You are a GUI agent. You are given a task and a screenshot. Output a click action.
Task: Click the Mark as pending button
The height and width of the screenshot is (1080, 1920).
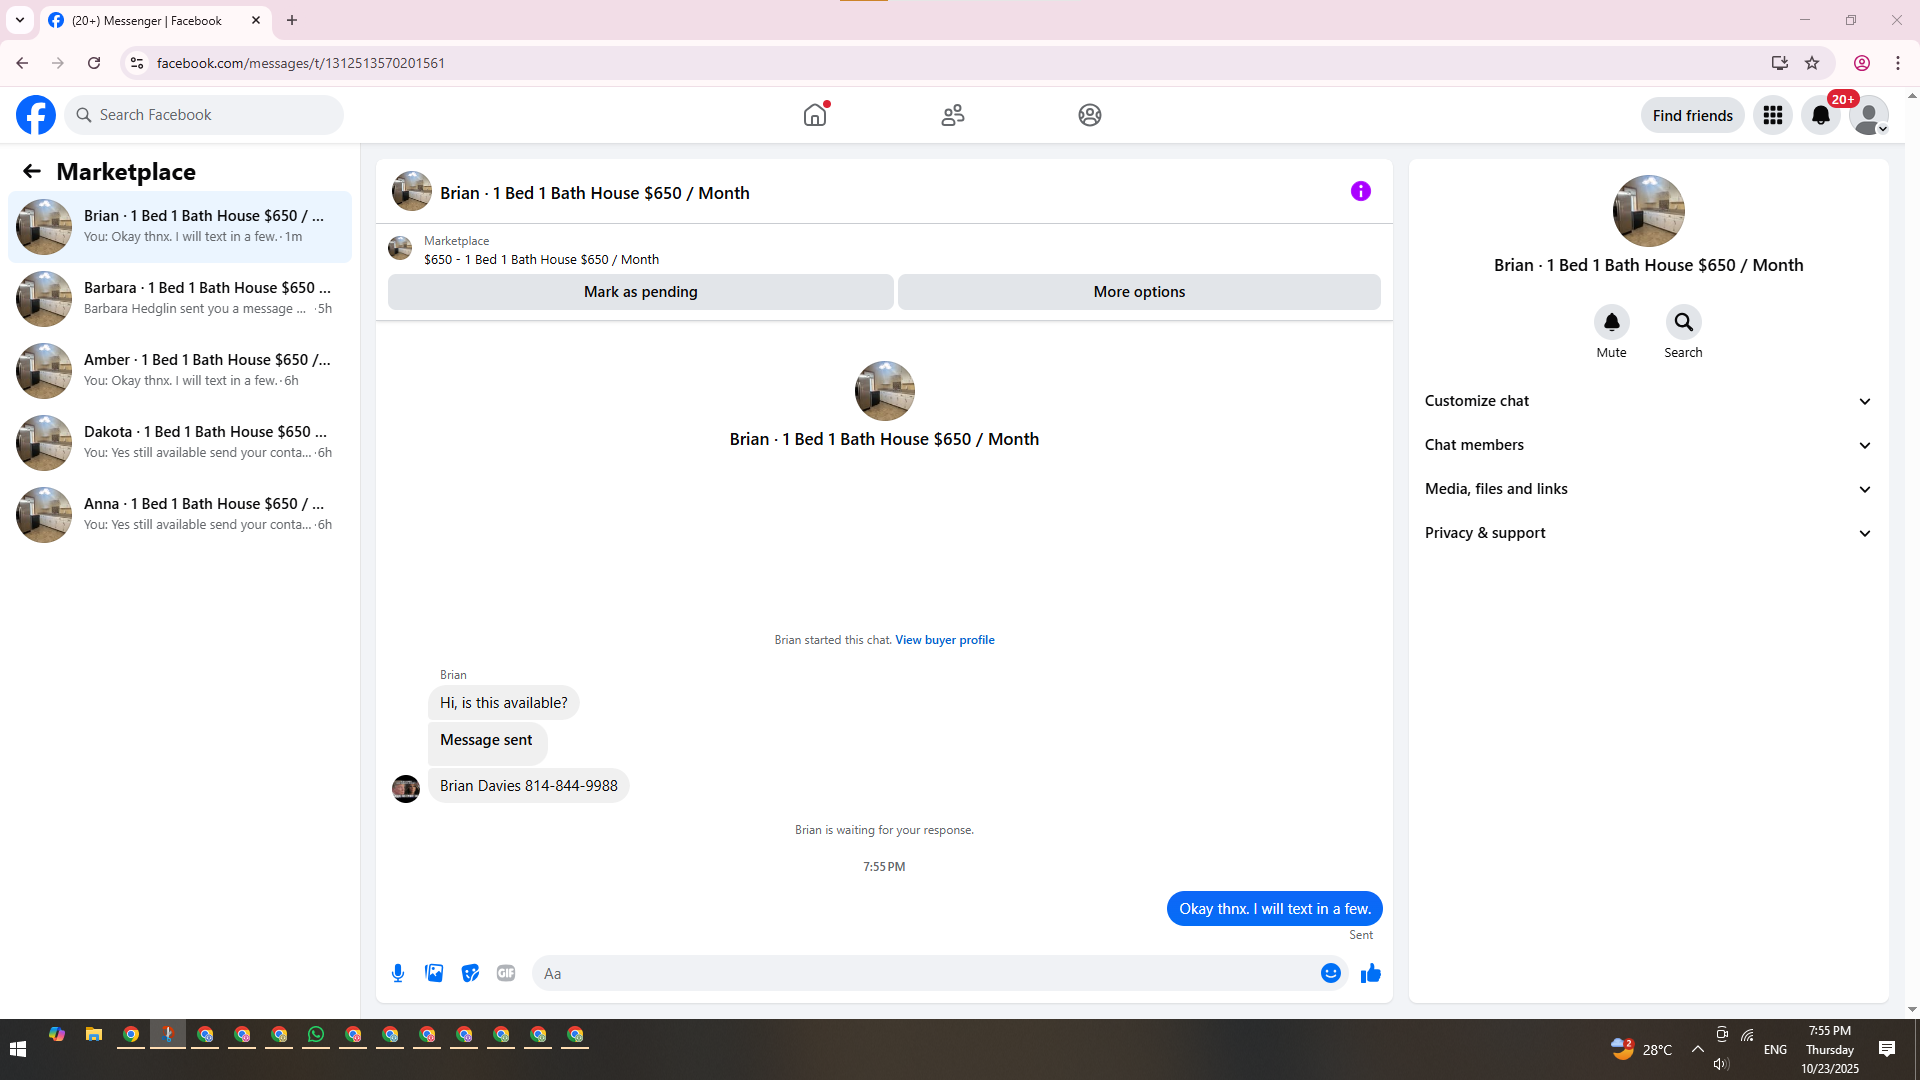point(640,292)
